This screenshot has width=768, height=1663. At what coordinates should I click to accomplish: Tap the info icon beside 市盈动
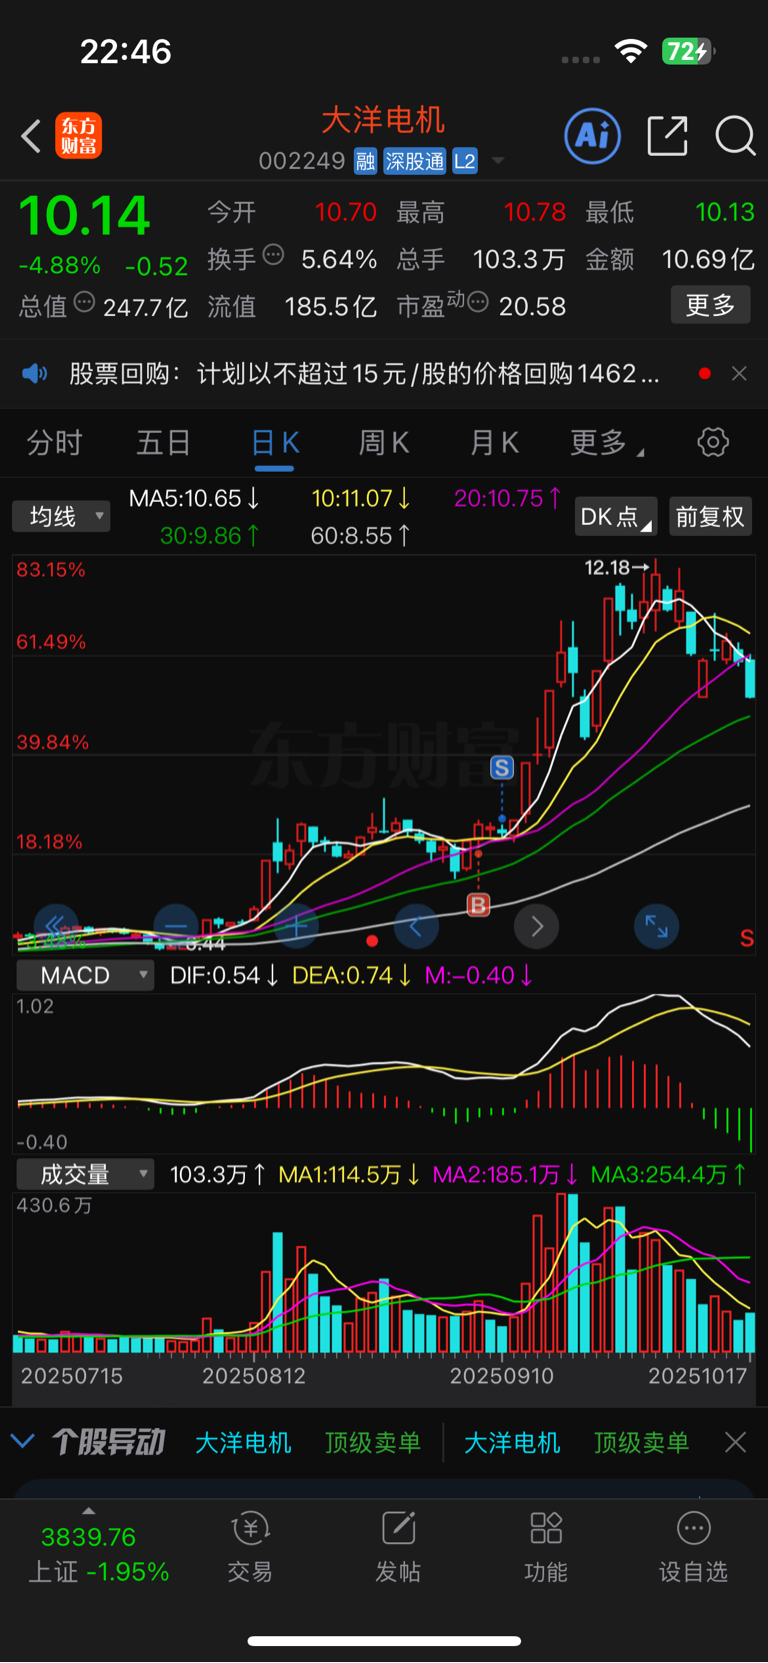point(478,302)
